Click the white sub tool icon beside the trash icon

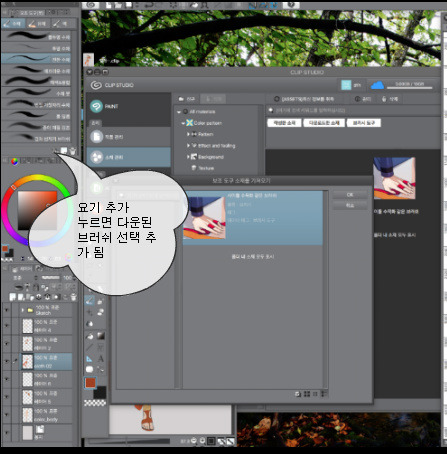pos(64,151)
